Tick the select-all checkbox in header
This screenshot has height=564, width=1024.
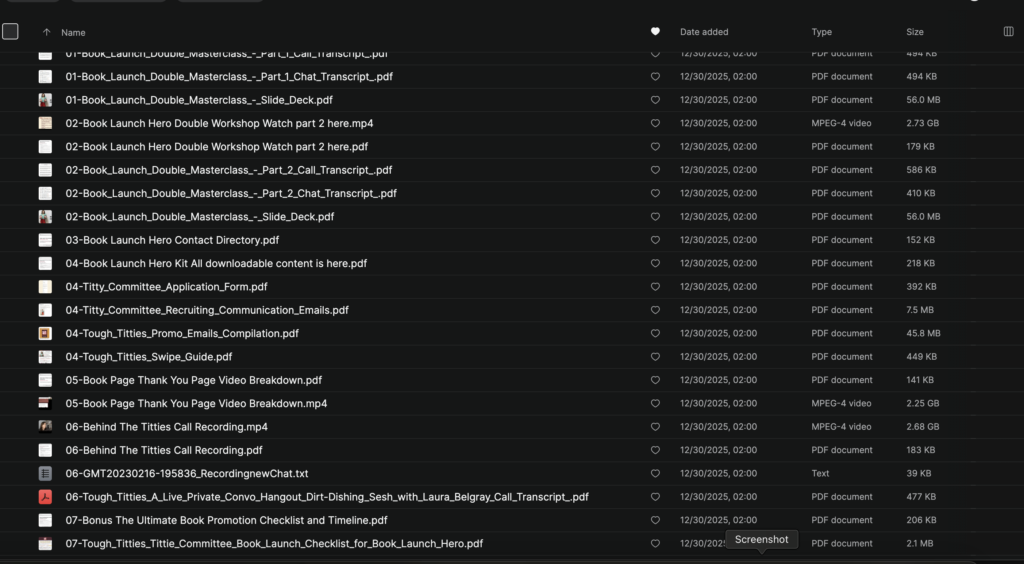pyautogui.click(x=10, y=31)
